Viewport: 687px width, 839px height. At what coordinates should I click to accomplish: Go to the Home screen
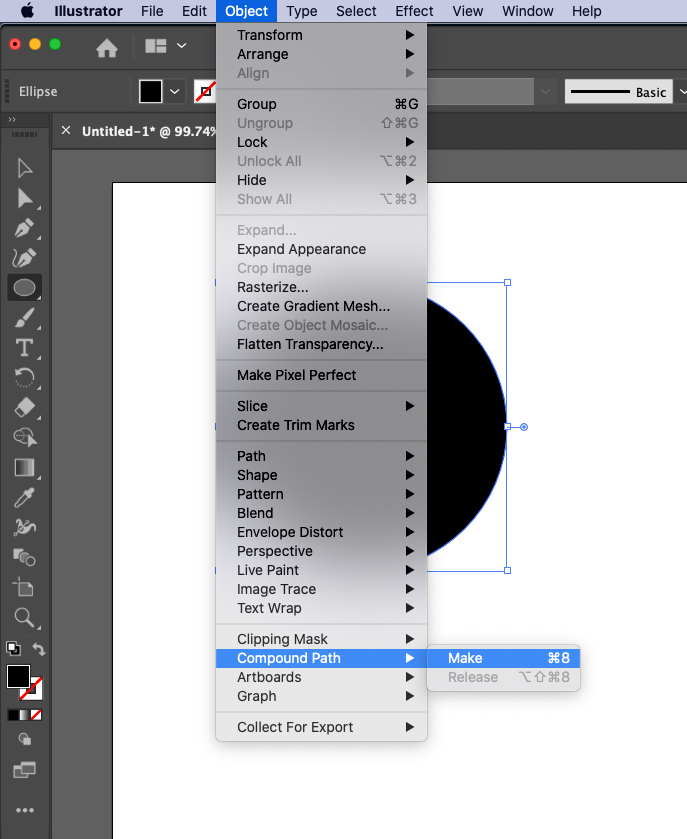[106, 48]
